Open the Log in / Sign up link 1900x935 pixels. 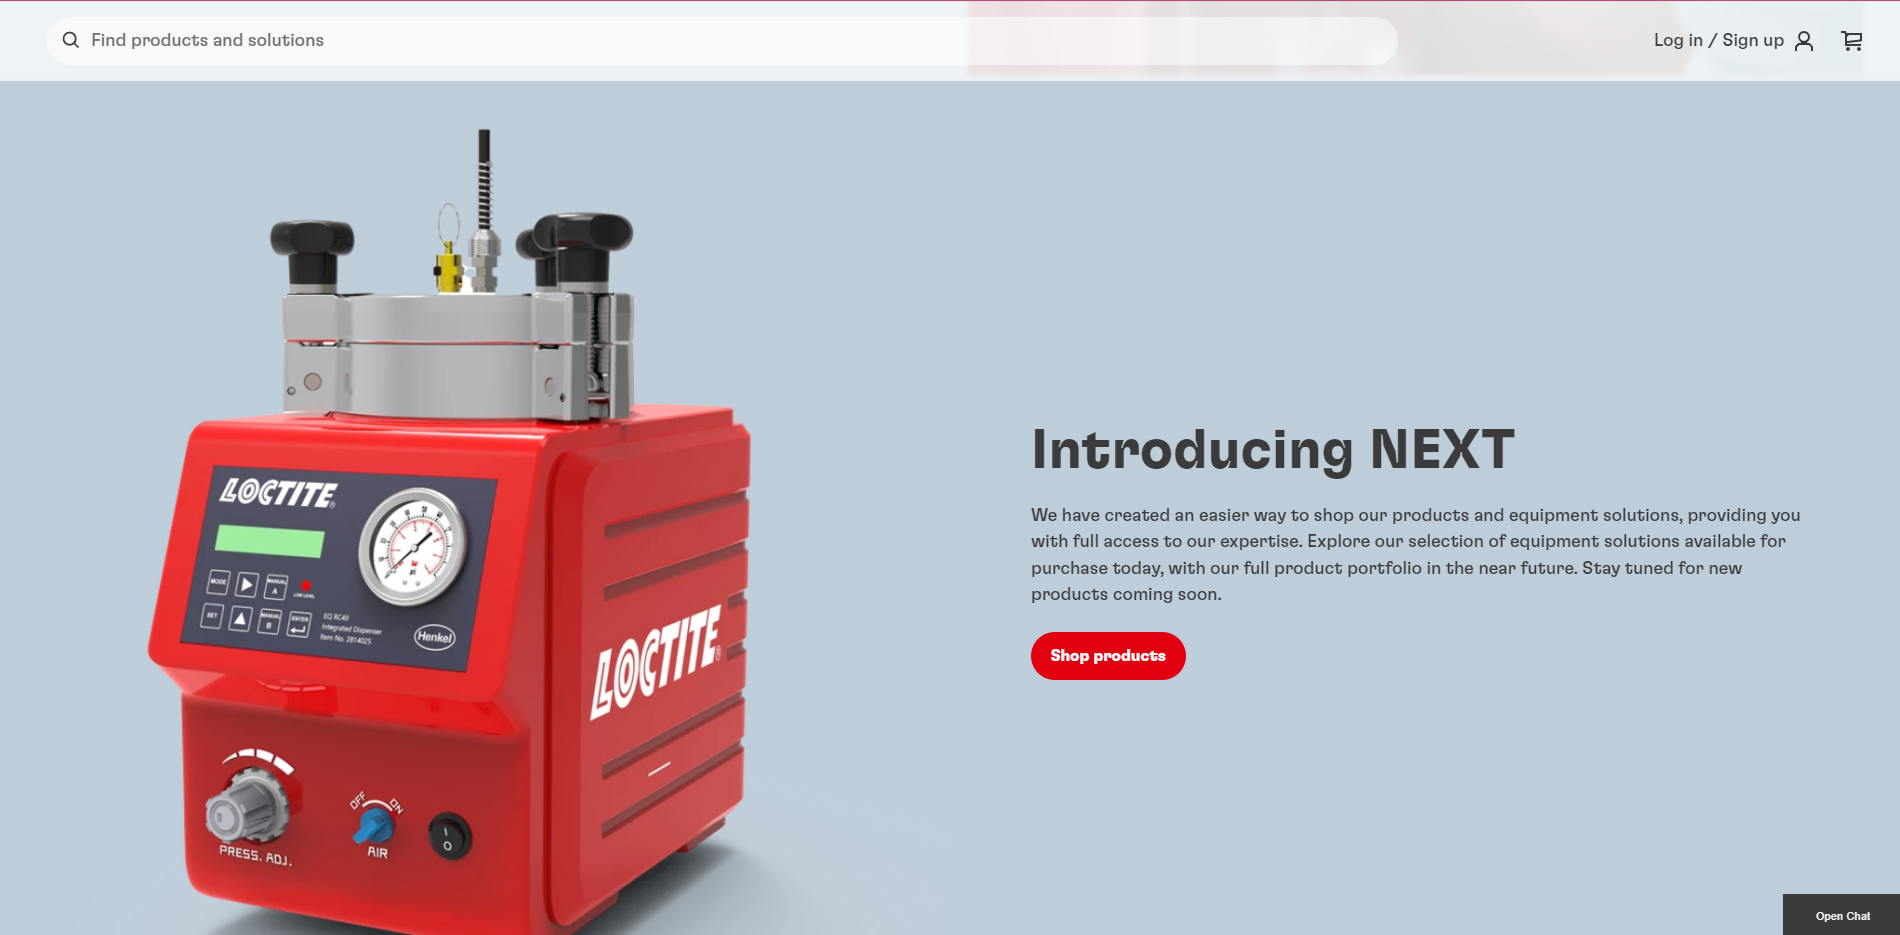(1718, 40)
